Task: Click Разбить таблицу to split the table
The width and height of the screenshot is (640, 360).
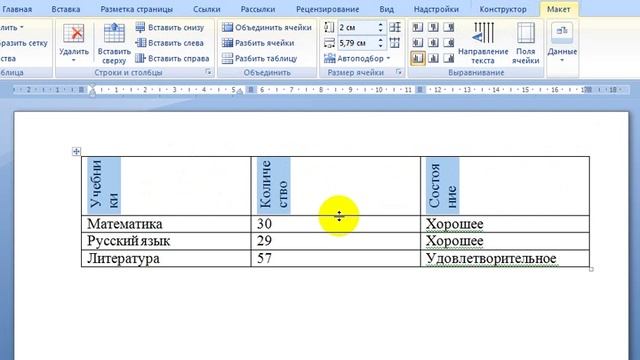Action: 260,58
